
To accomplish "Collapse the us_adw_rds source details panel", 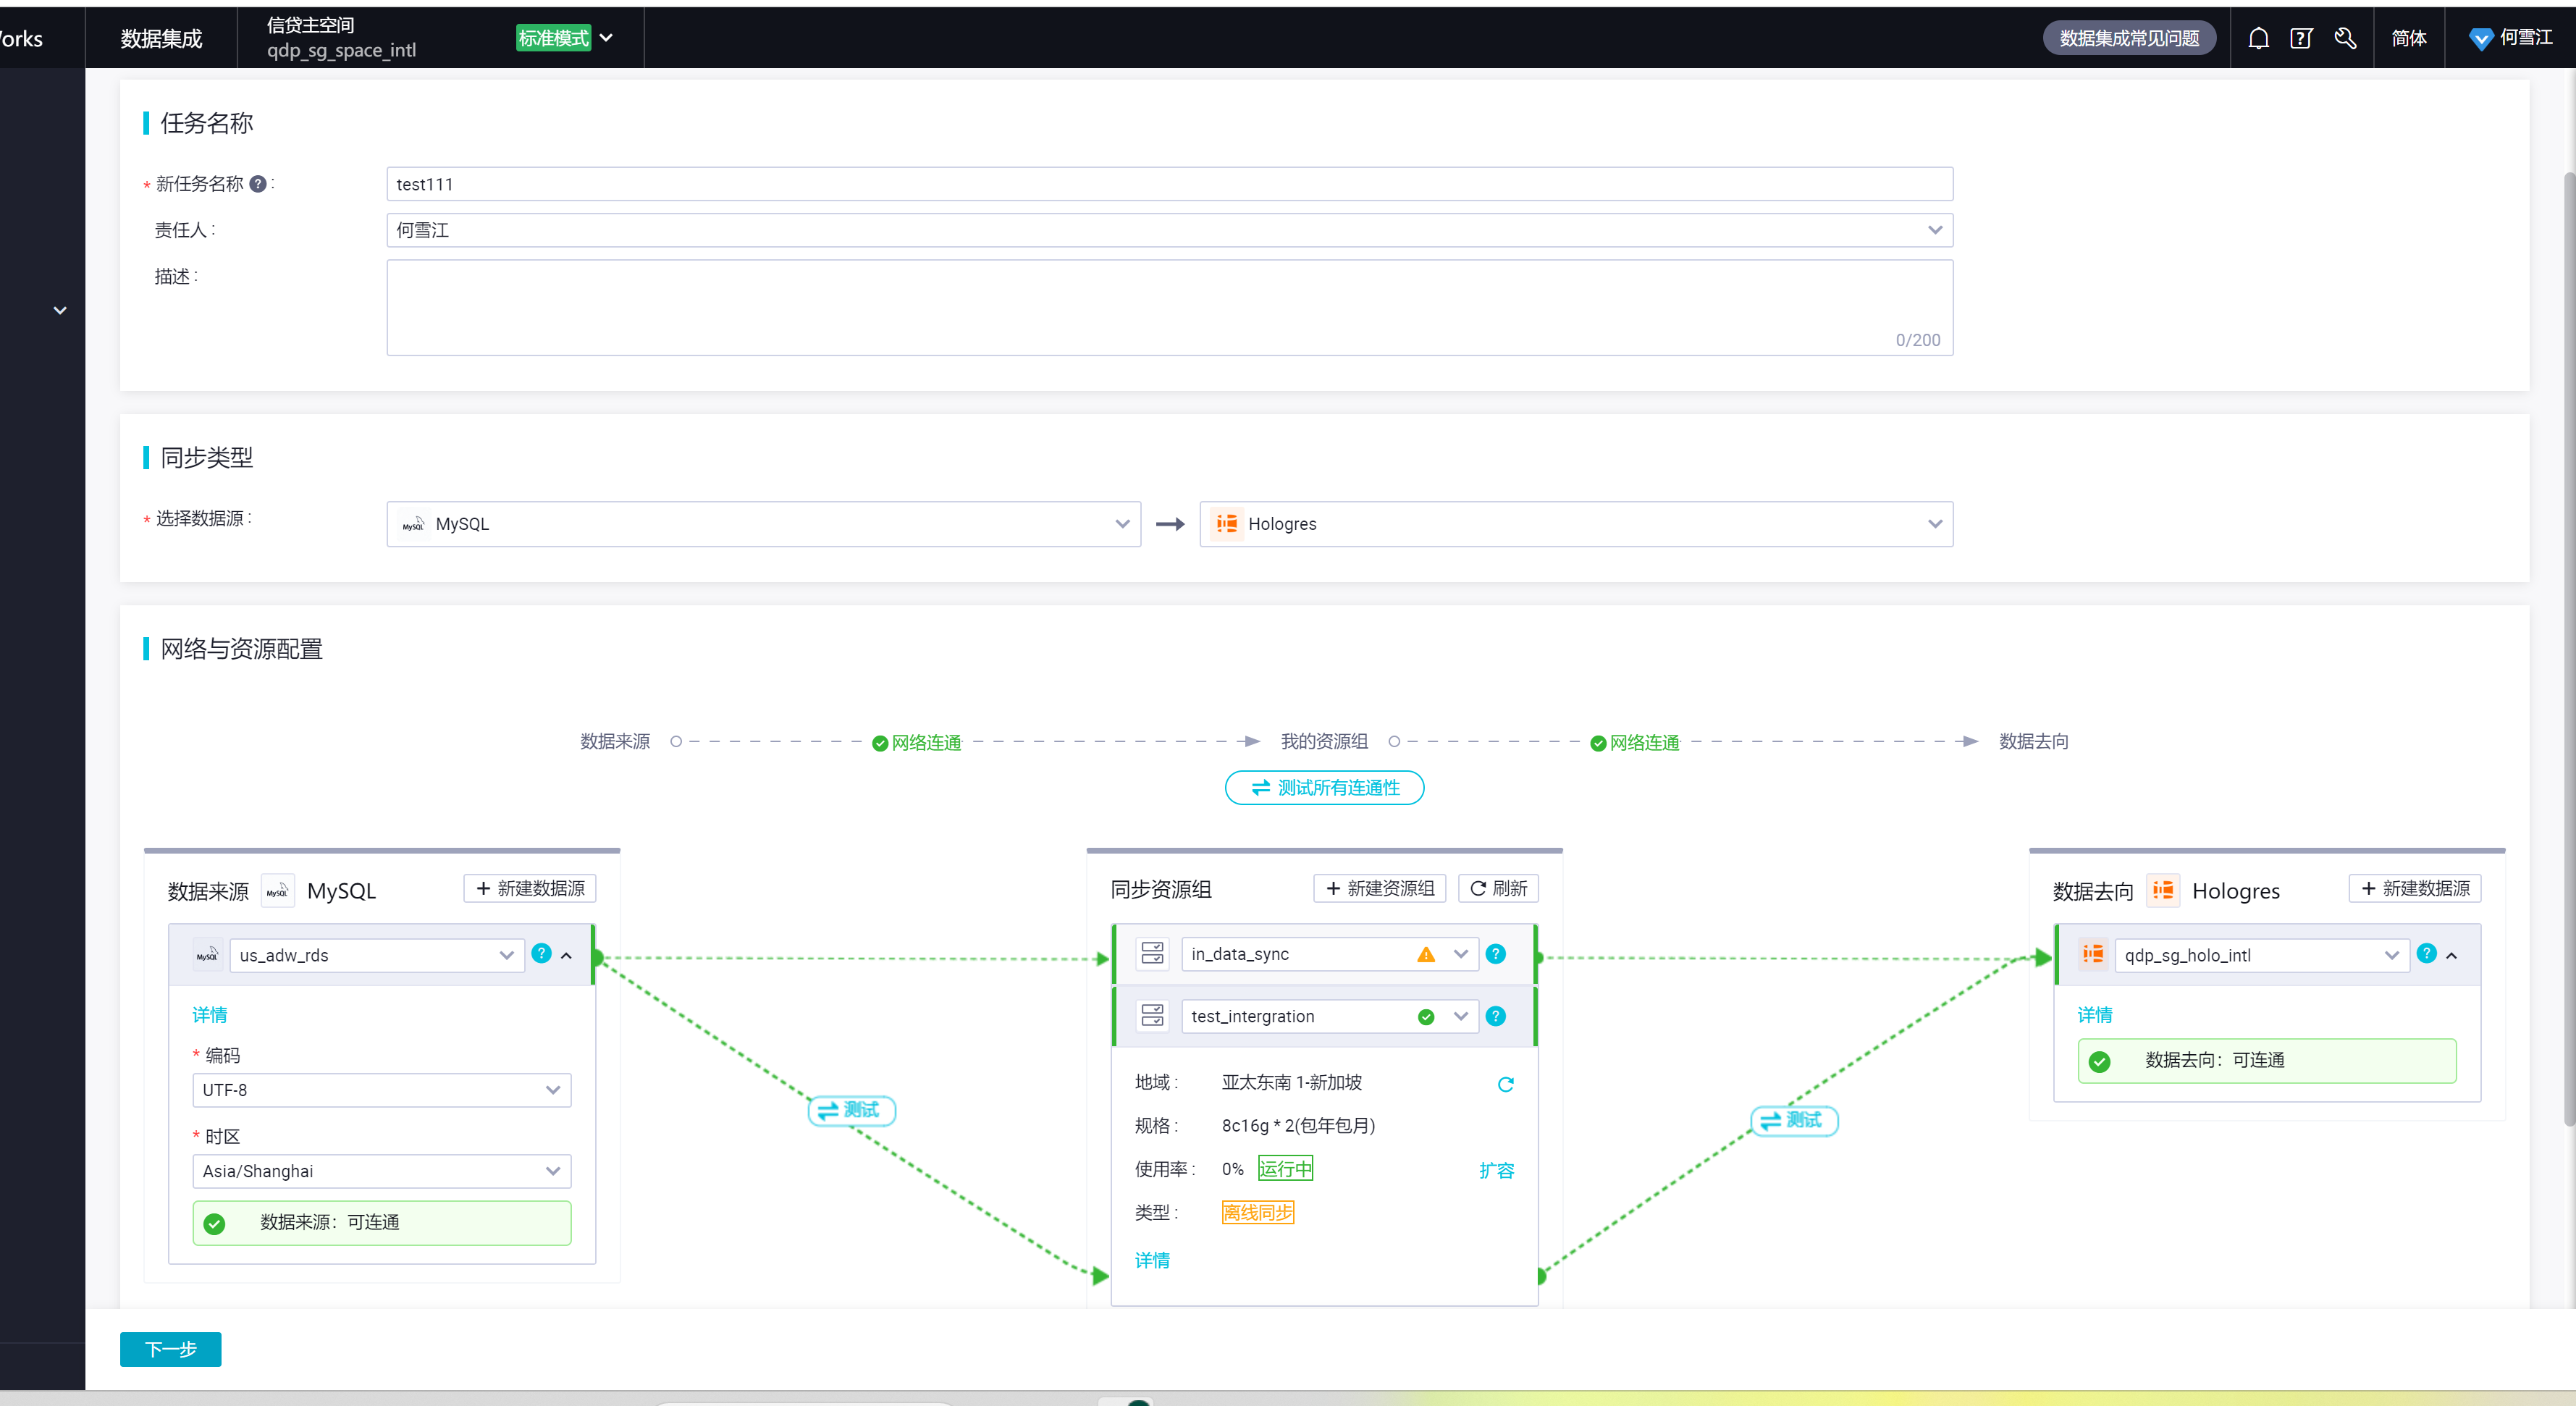I will tap(567, 955).
